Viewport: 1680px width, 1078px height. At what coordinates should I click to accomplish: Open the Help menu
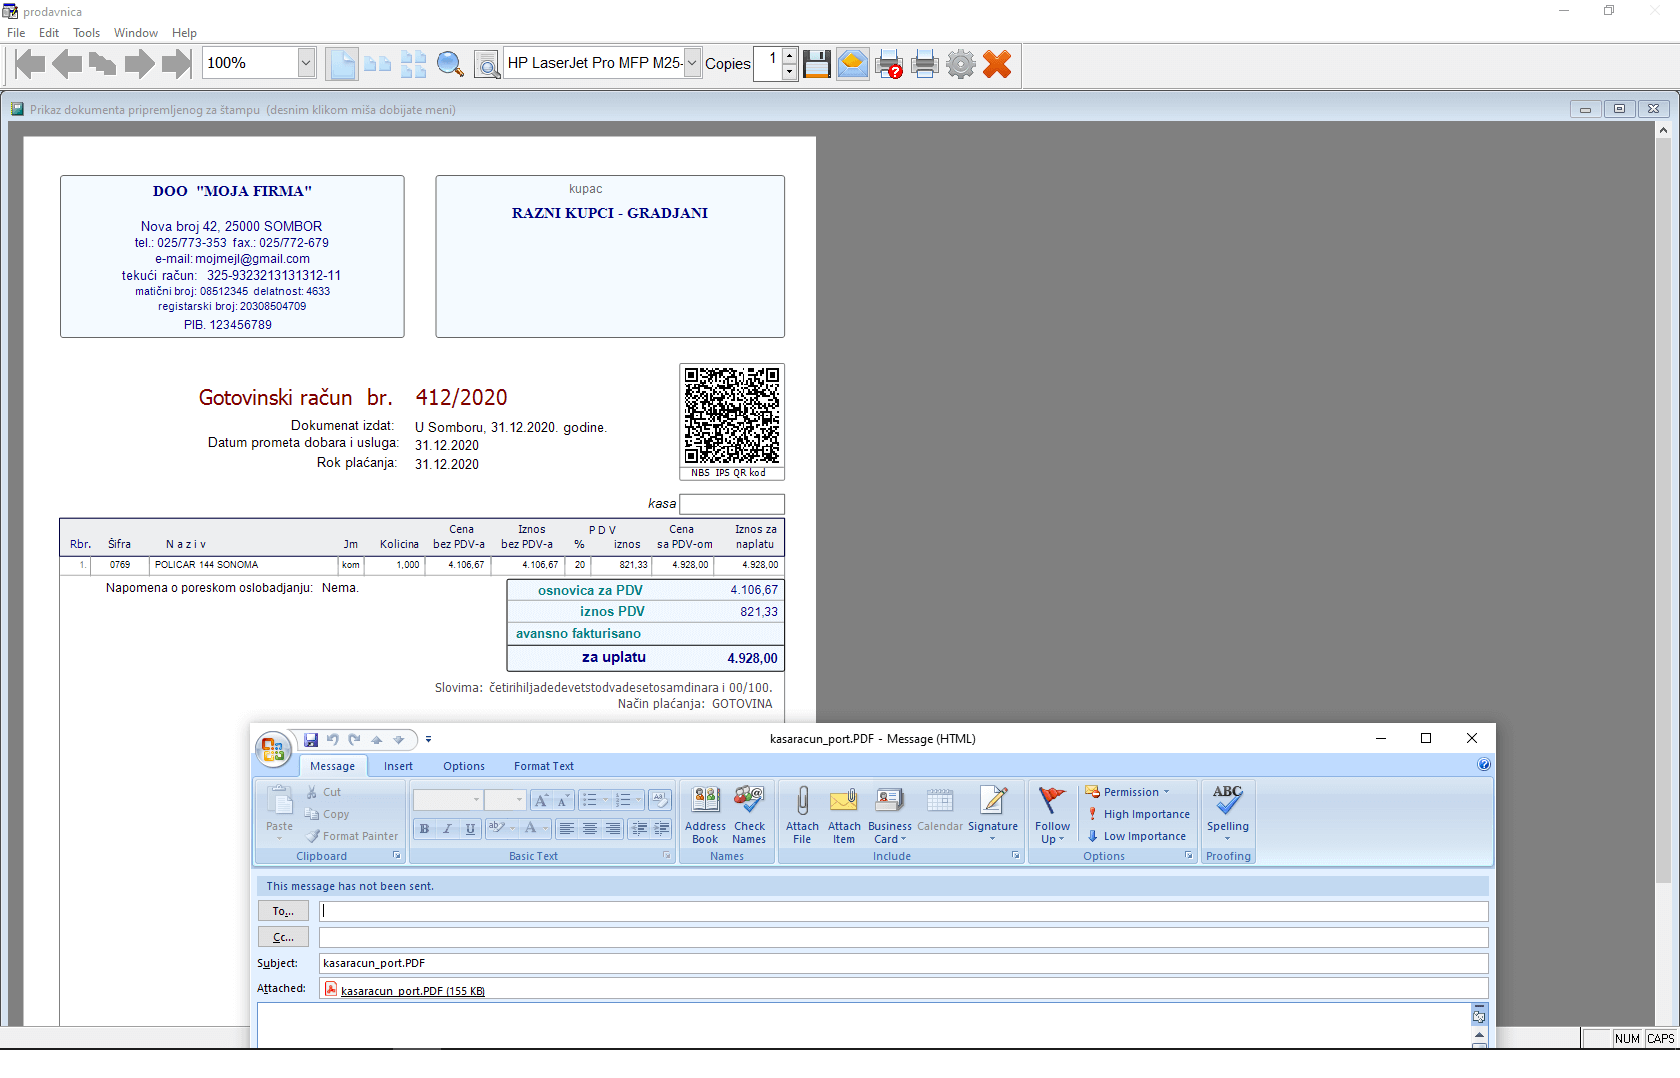pyautogui.click(x=184, y=33)
